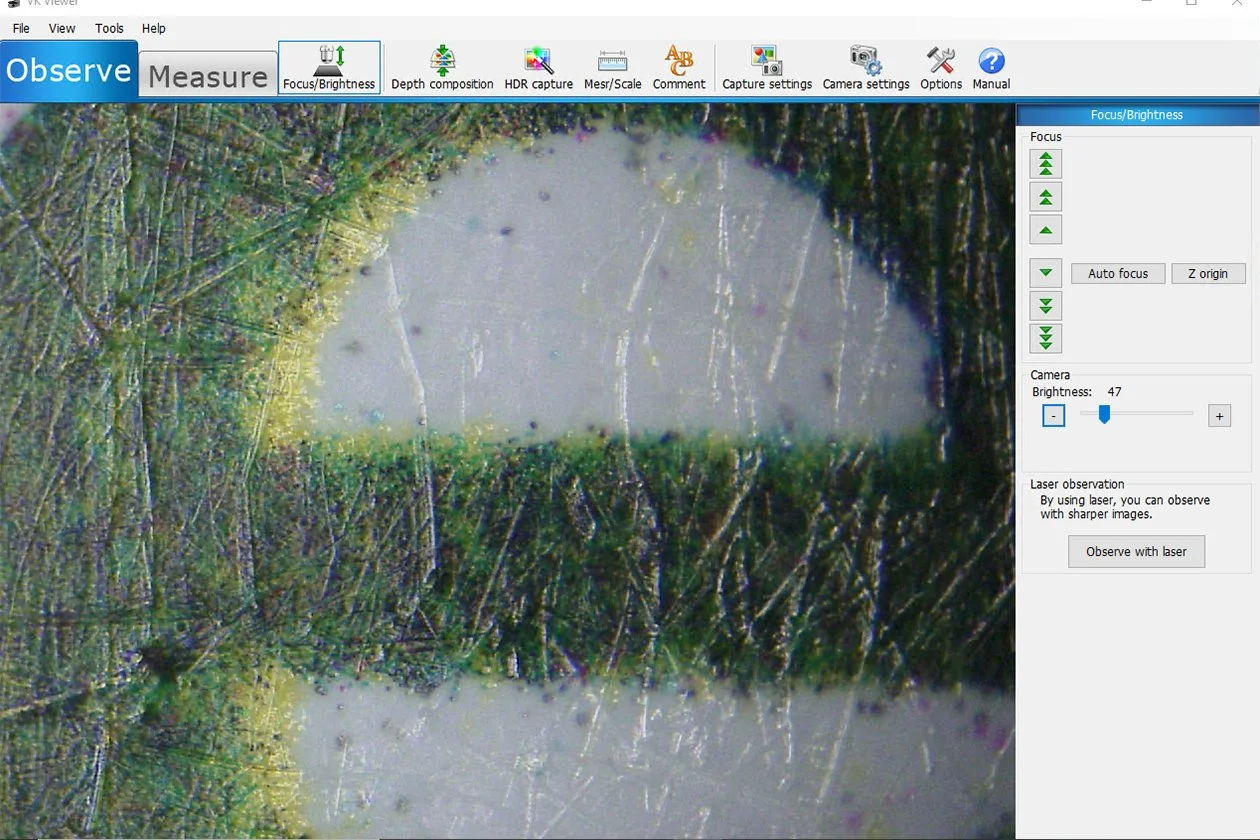Click the brightness value 47
Viewport: 1260px width, 840px height.
coord(1114,392)
